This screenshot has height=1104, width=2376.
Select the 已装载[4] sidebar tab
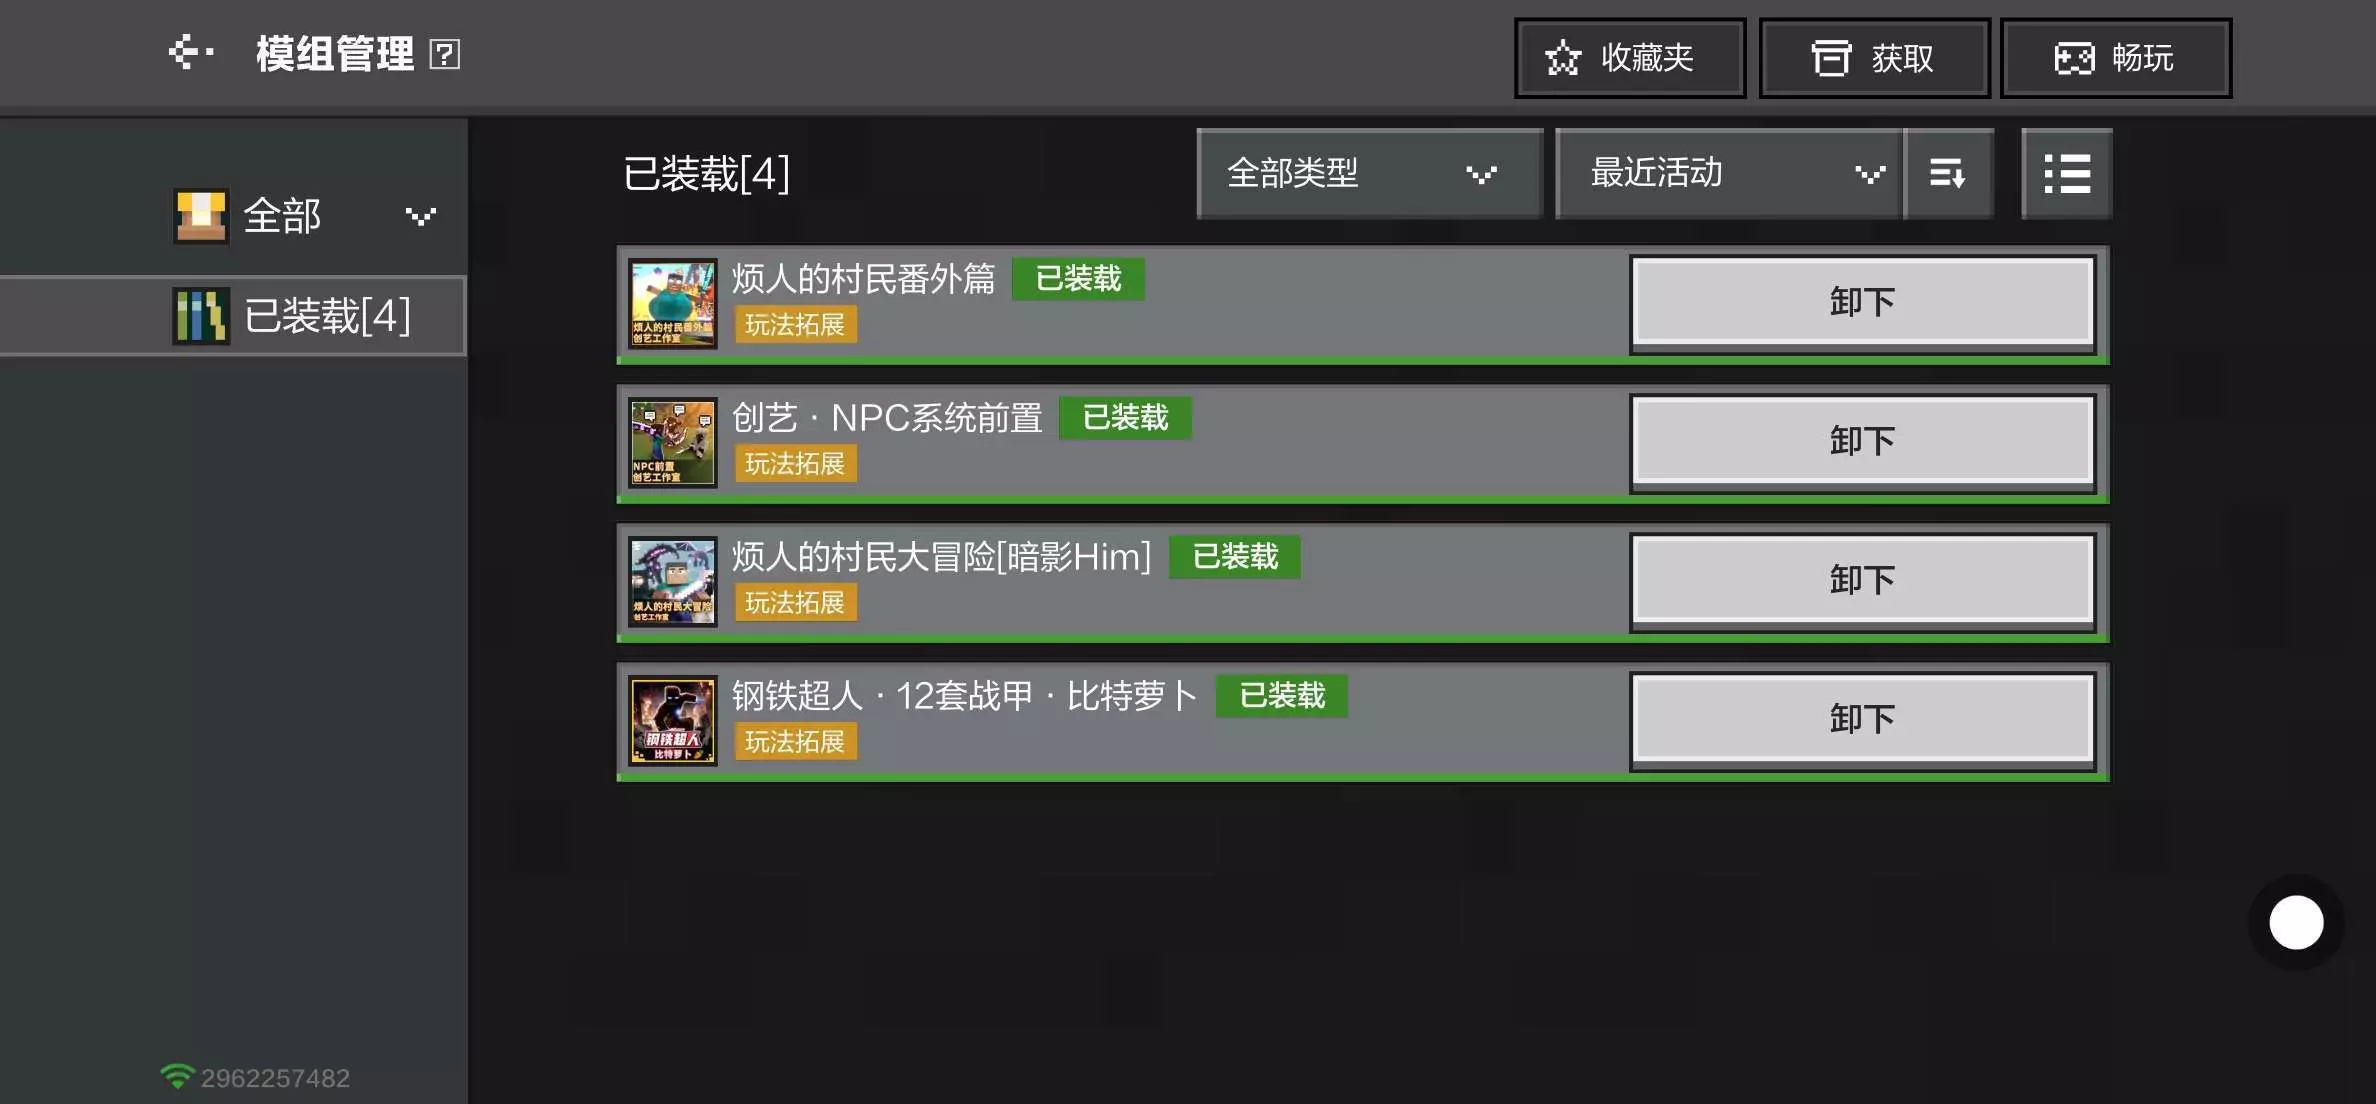coord(234,316)
